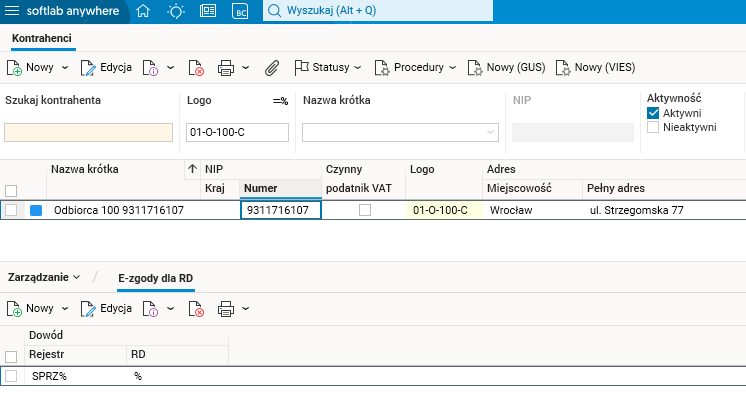The image size is (746, 416).
Task: Enable the Nieaktywni checkbox
Action: (653, 127)
